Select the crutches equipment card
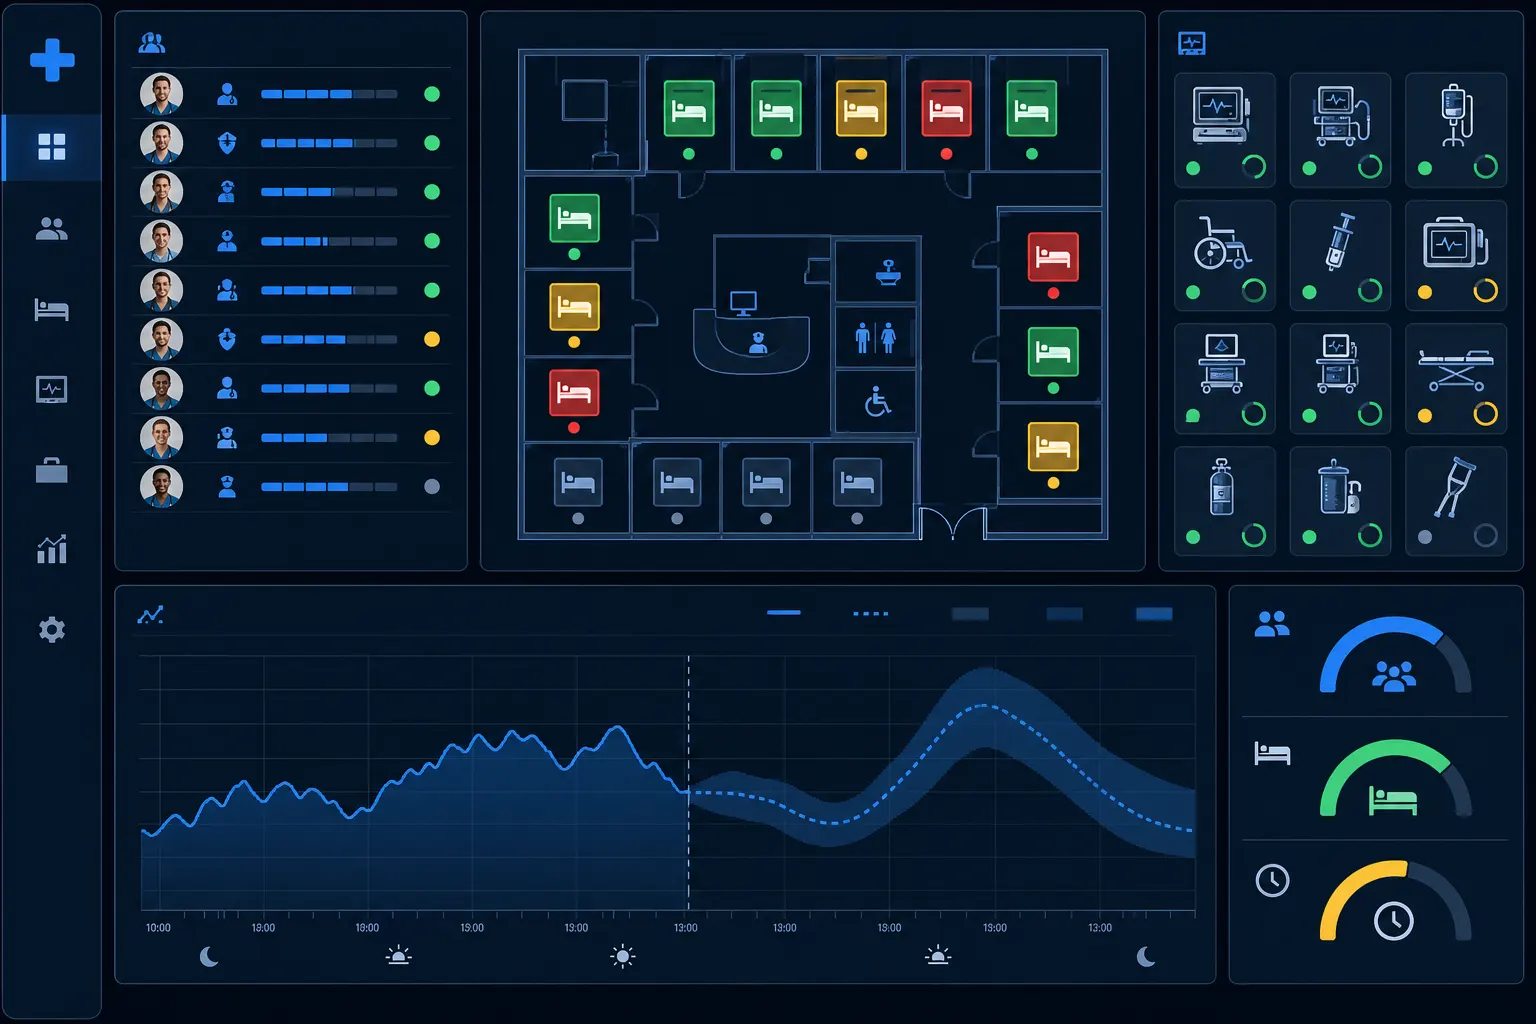The width and height of the screenshot is (1536, 1024). click(x=1456, y=501)
